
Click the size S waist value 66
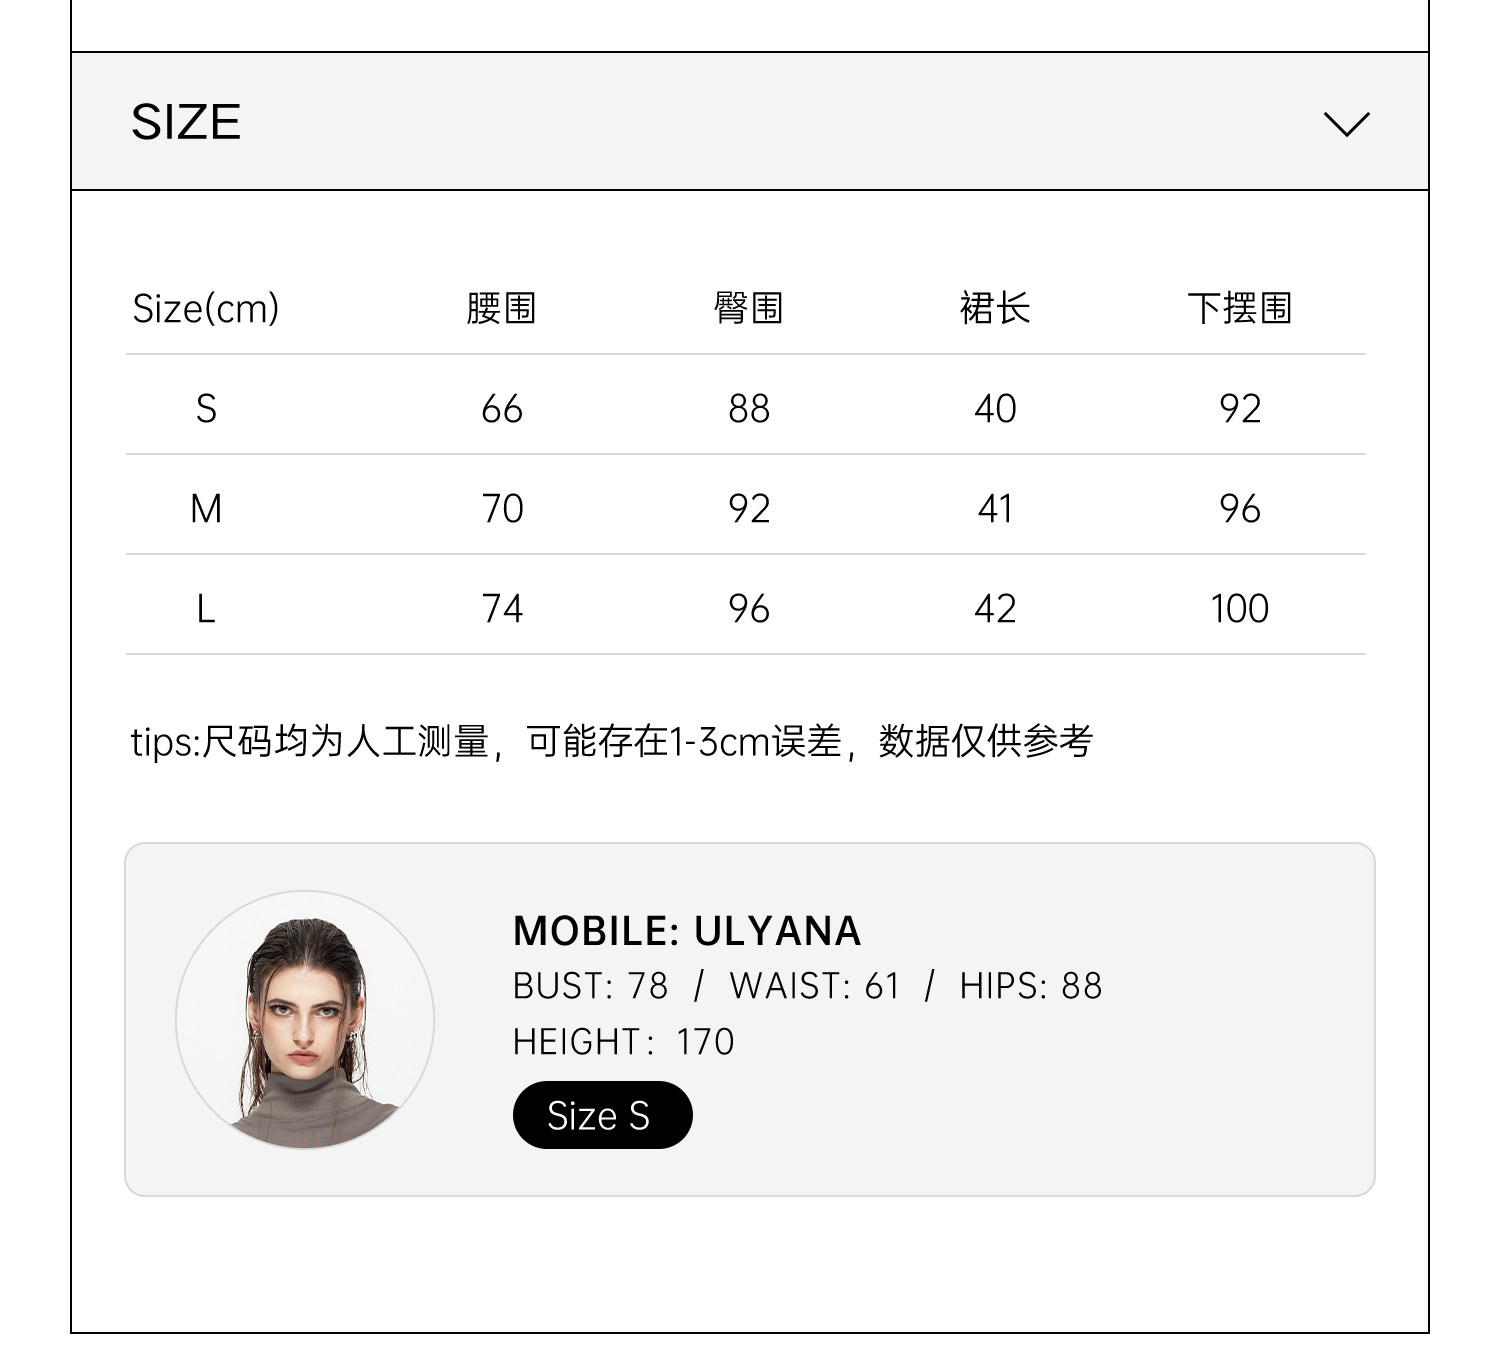pos(502,409)
